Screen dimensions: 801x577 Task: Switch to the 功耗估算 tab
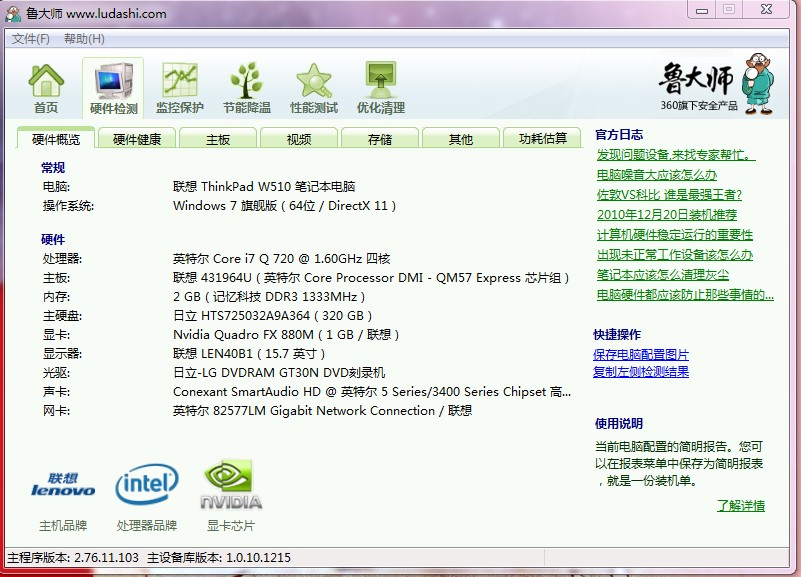click(543, 139)
